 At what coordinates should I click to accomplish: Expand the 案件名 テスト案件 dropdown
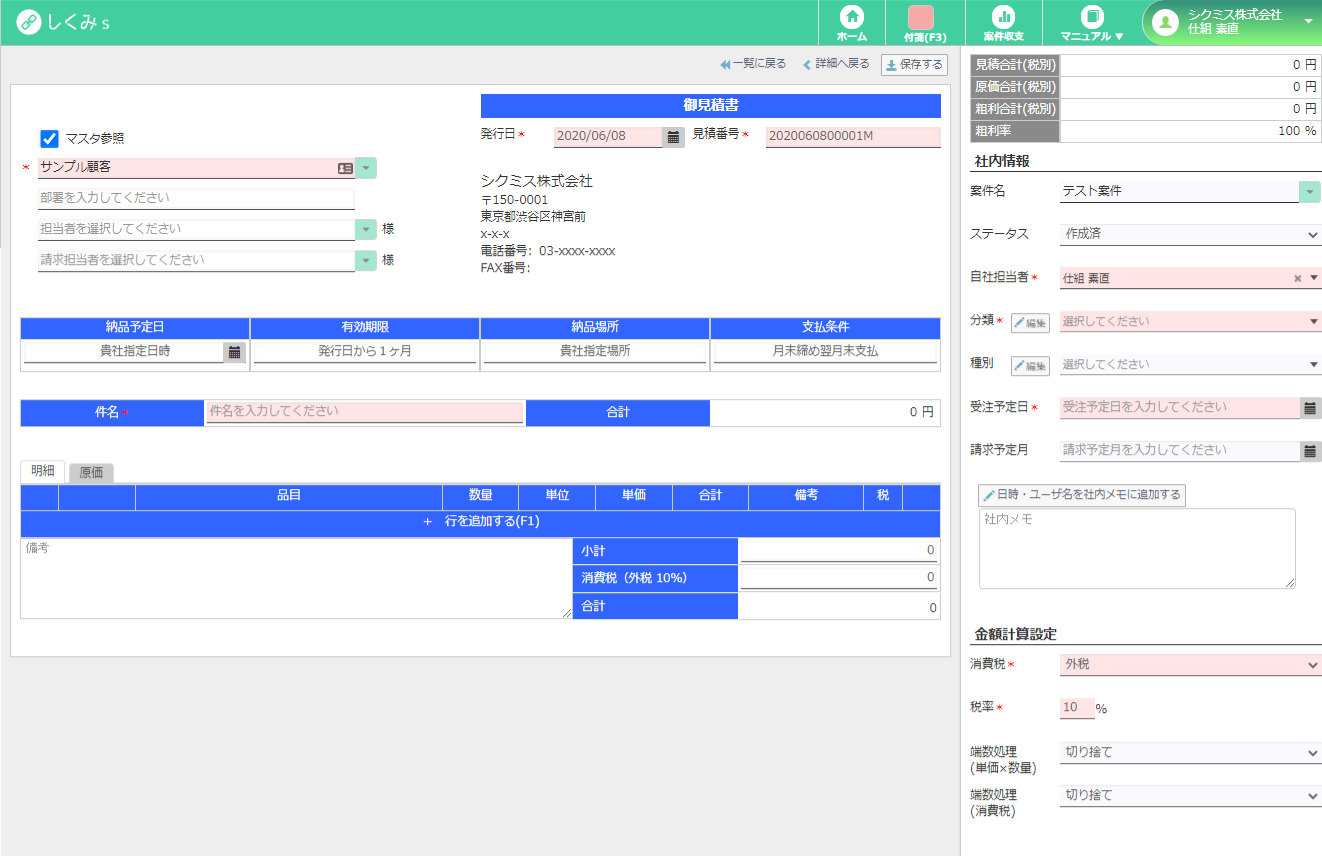[1310, 191]
